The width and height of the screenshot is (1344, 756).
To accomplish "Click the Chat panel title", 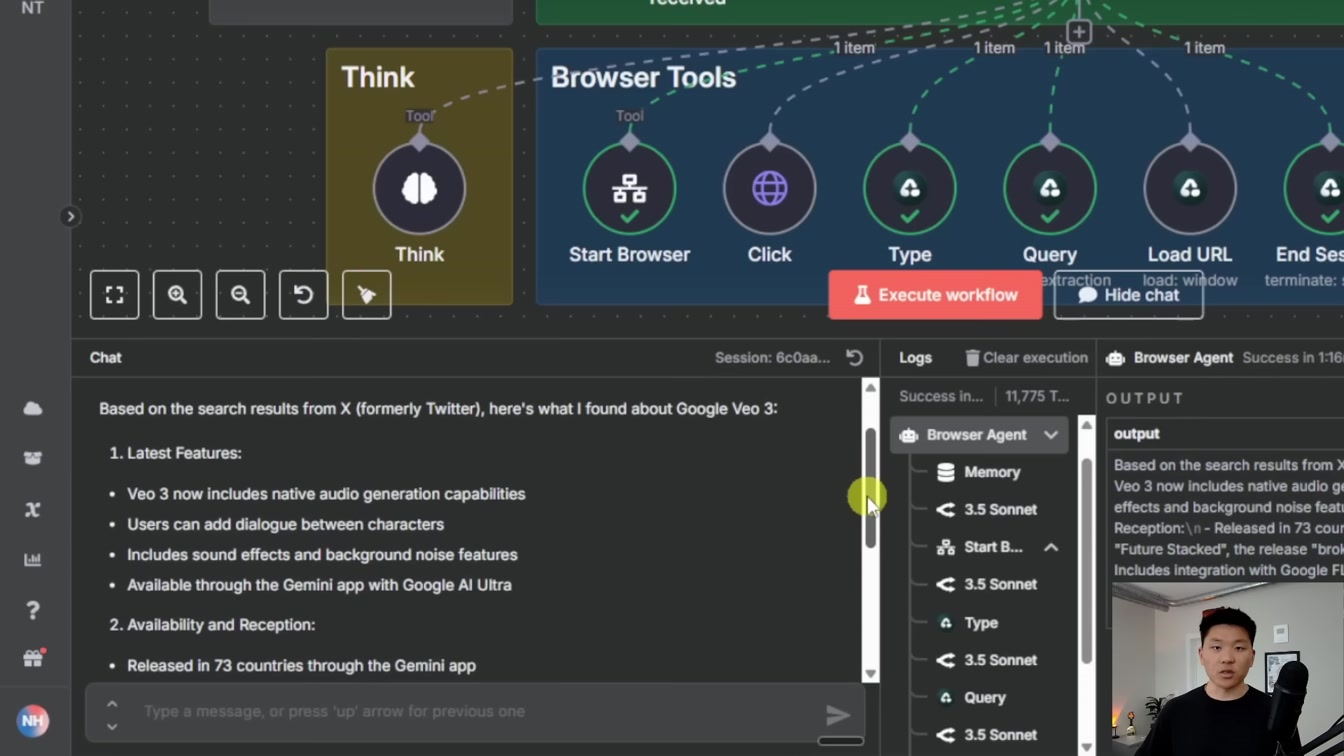I will point(105,357).
